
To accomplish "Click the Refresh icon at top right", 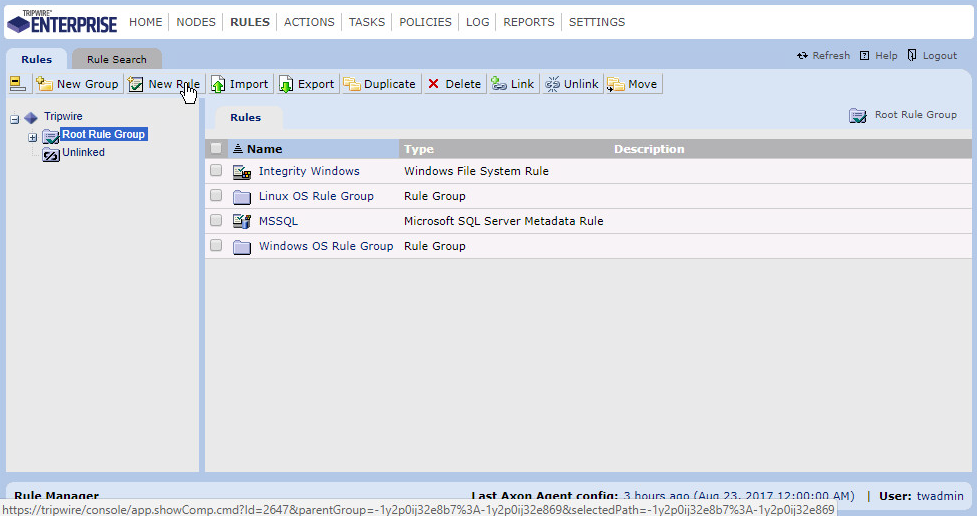I will coord(802,56).
